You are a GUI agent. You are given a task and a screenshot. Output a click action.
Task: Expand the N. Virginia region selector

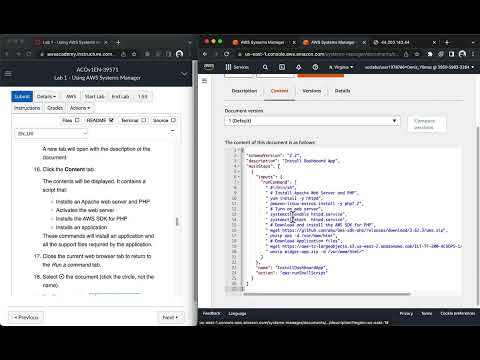pyautogui.click(x=341, y=67)
